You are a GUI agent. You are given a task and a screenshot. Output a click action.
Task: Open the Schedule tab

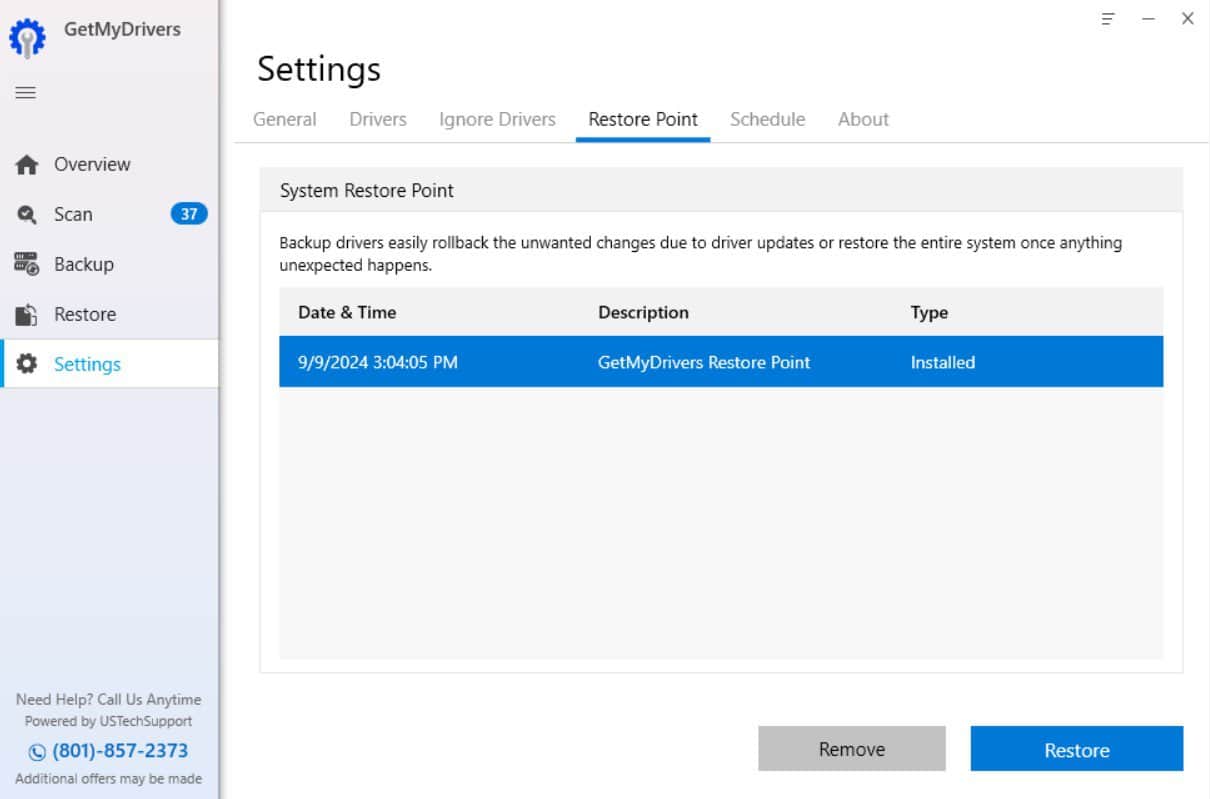pyautogui.click(x=768, y=119)
